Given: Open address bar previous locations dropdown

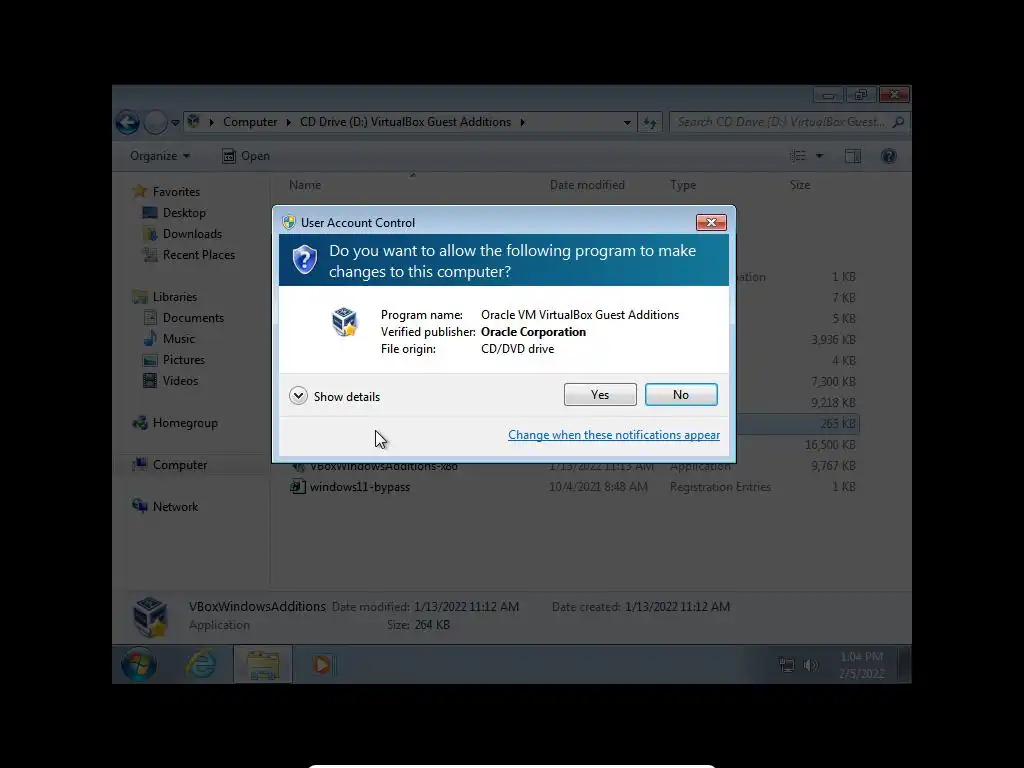Looking at the screenshot, I should pos(627,122).
